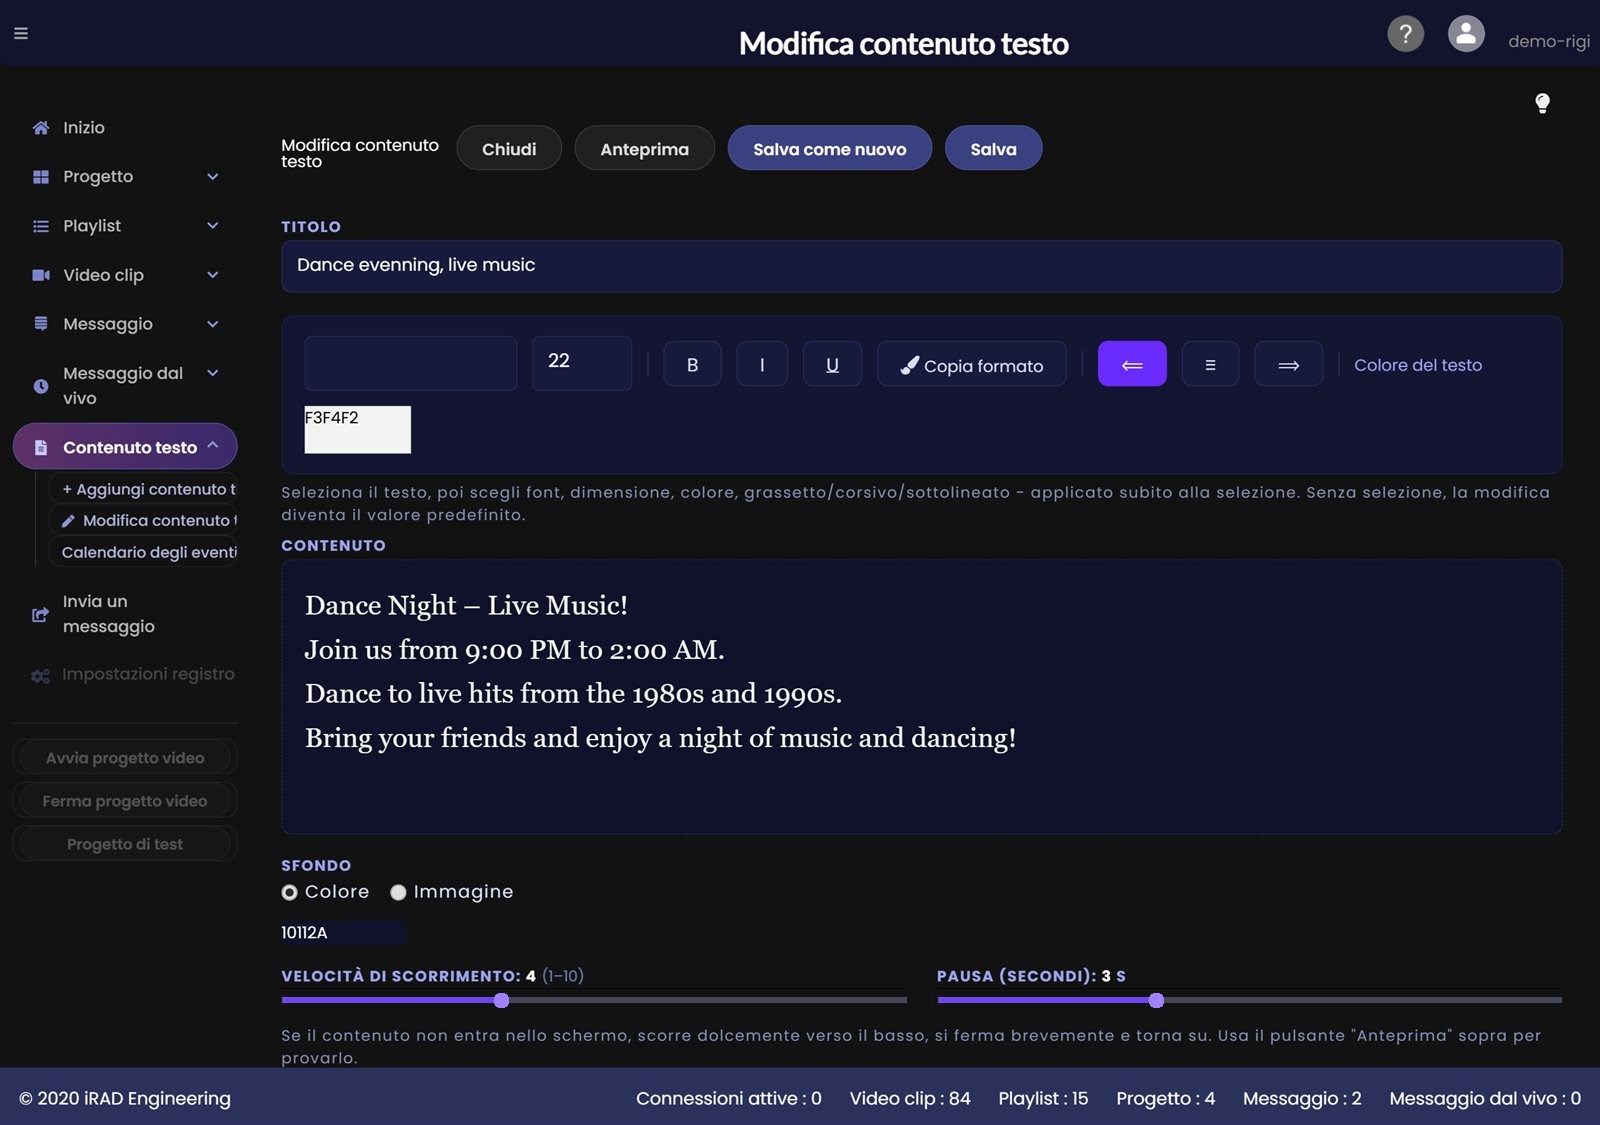Toggle italic I formatting

click(762, 364)
